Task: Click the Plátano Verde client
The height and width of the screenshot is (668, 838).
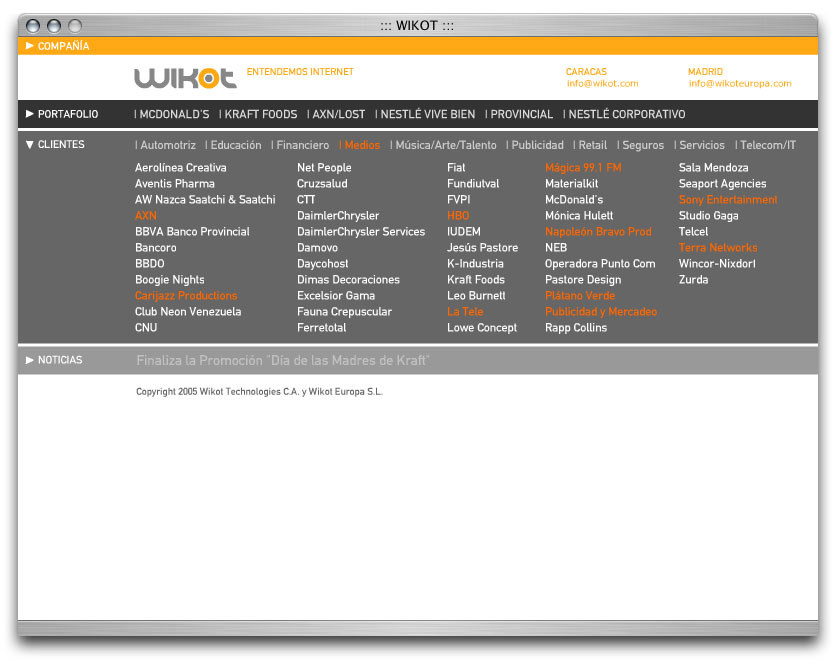Action: pos(580,296)
